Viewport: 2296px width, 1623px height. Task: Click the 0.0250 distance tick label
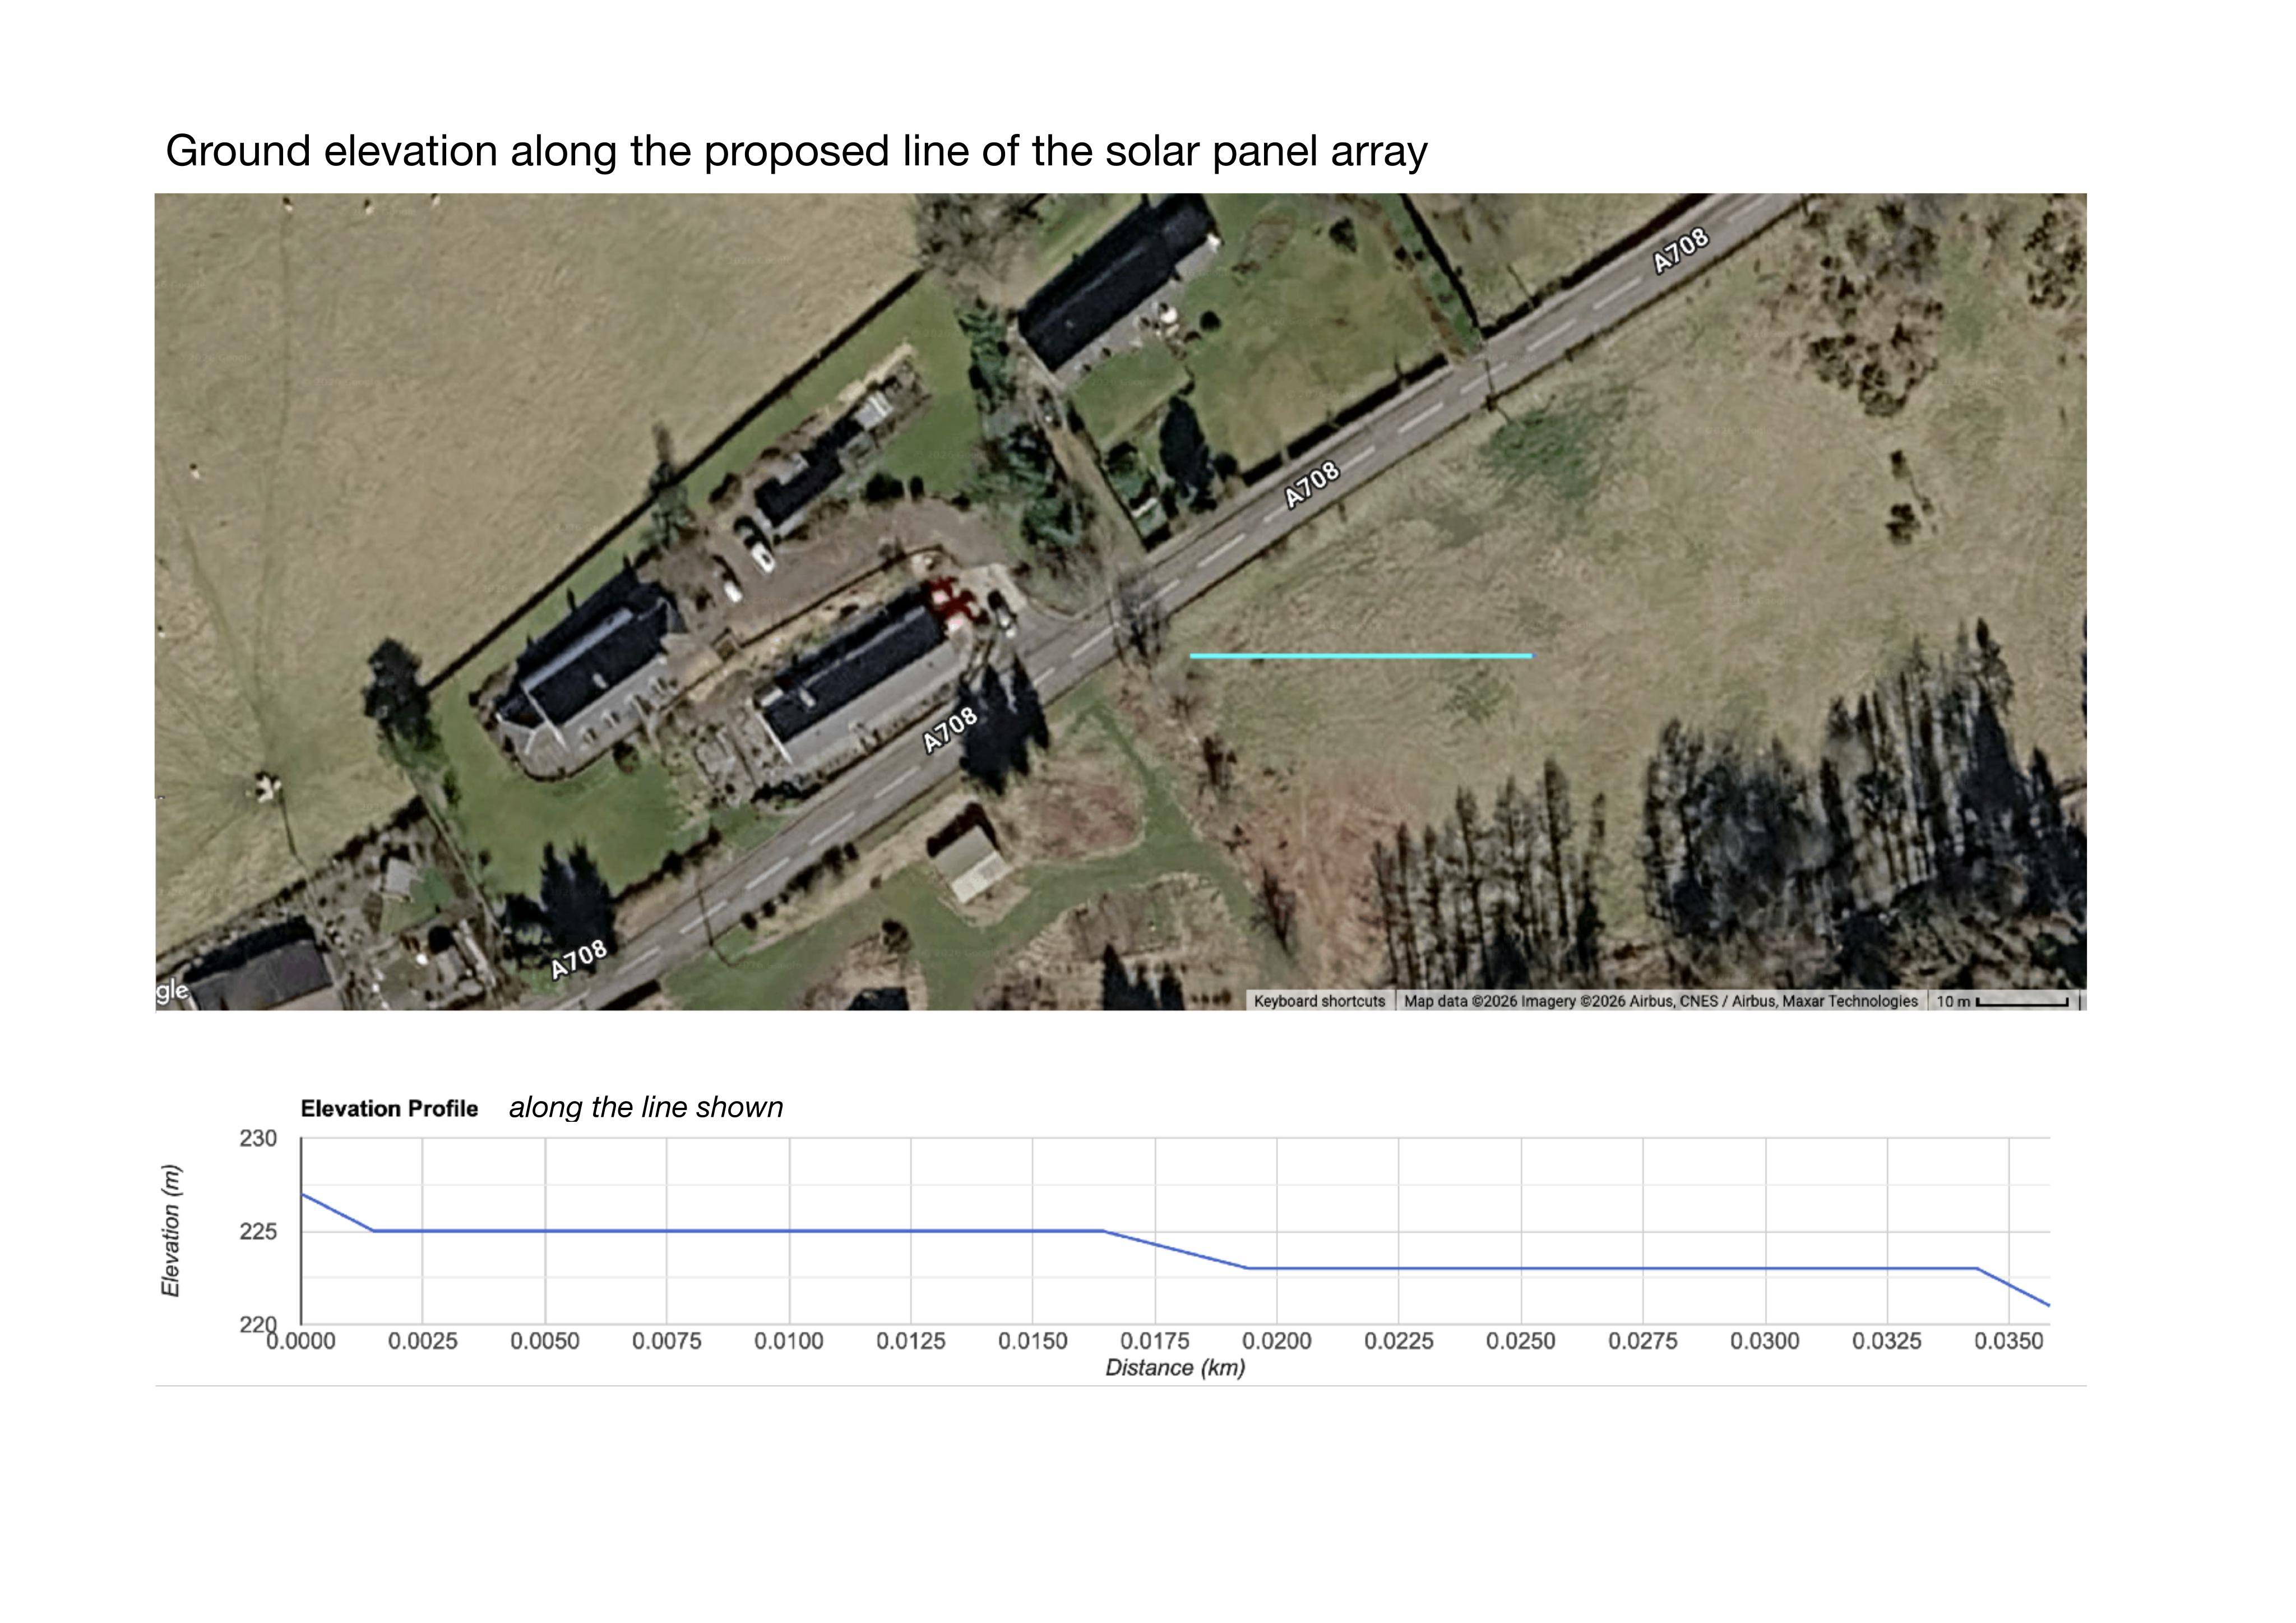(x=1521, y=1341)
